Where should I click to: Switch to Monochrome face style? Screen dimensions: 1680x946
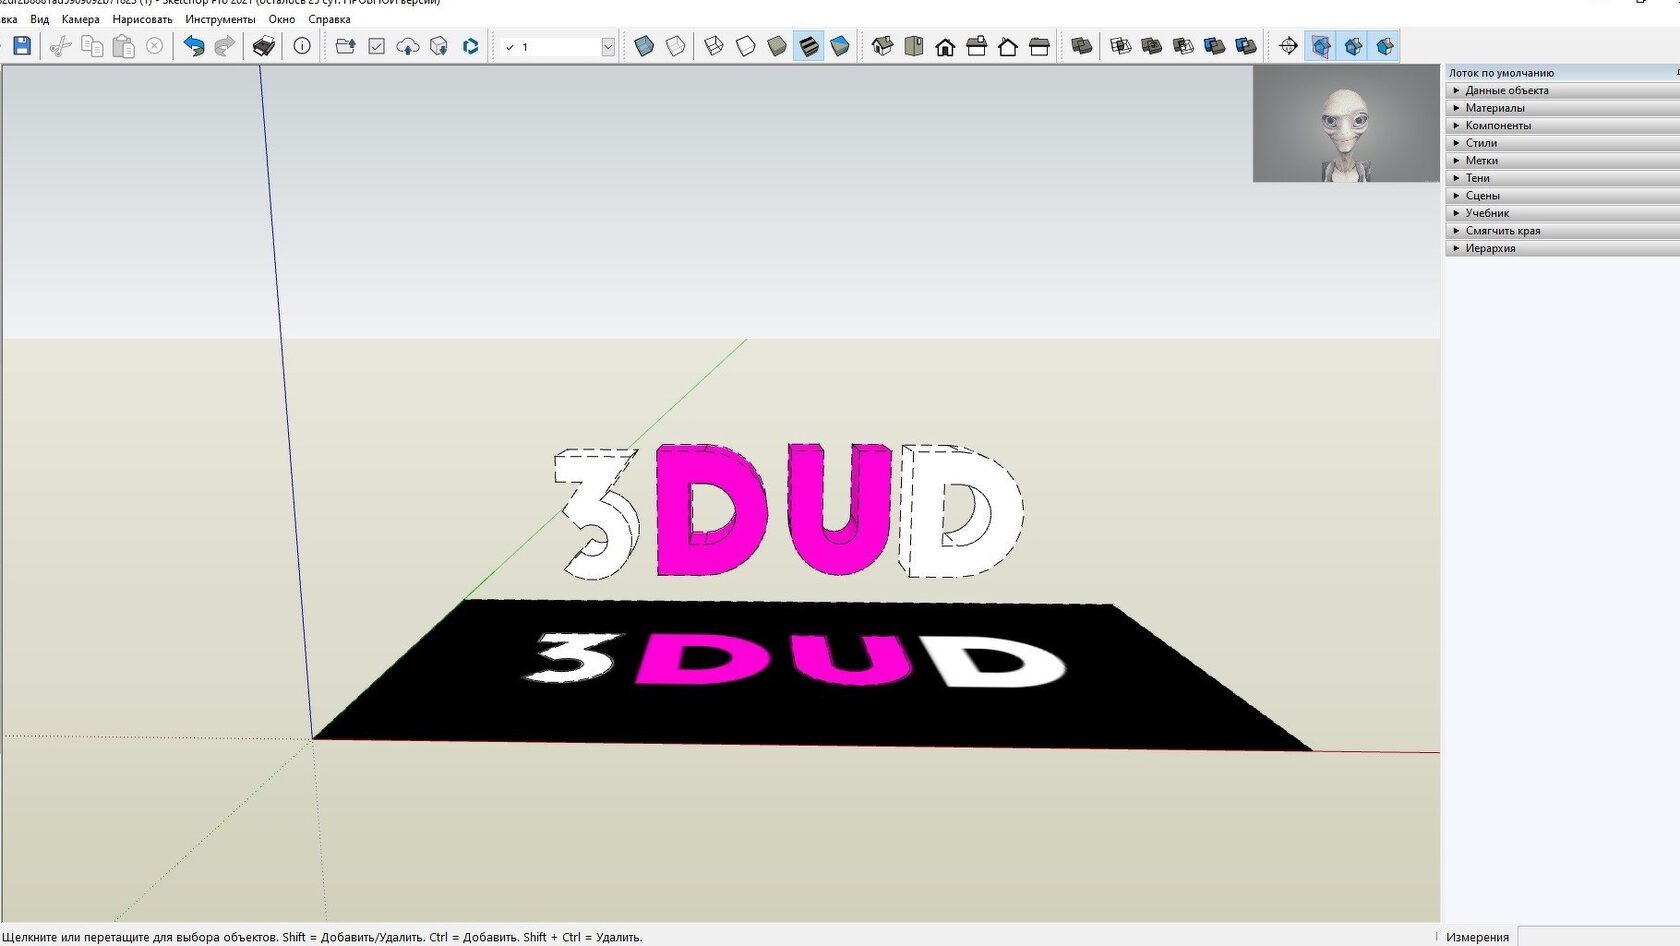(840, 46)
